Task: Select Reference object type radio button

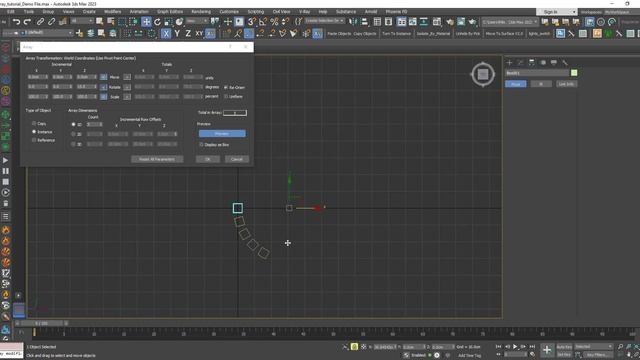Action: click(34, 140)
